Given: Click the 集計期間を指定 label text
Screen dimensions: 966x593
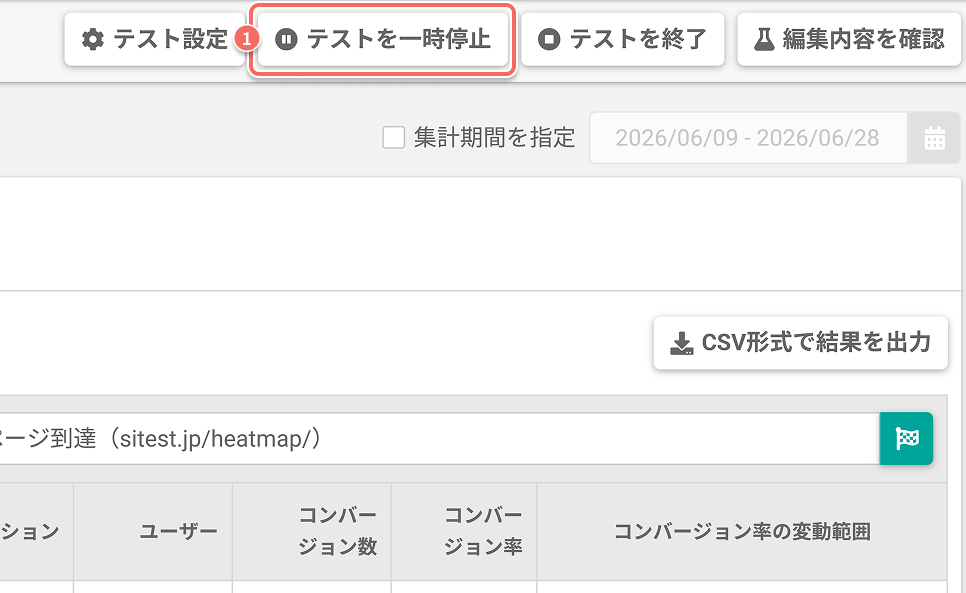Looking at the screenshot, I should click(x=494, y=137).
